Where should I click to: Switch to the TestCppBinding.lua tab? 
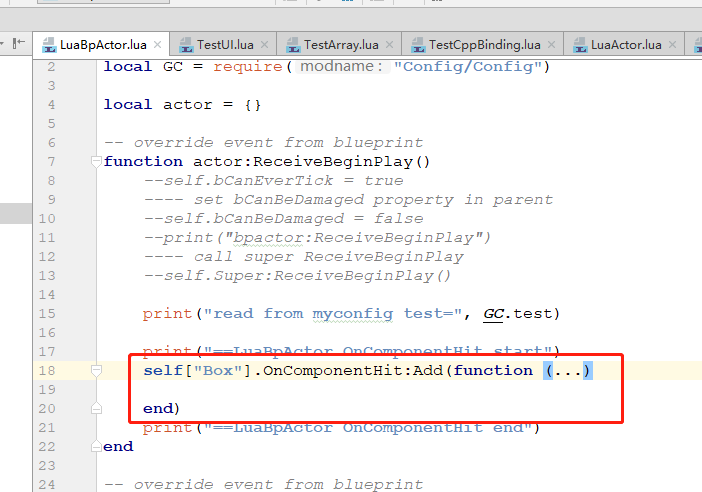484,45
